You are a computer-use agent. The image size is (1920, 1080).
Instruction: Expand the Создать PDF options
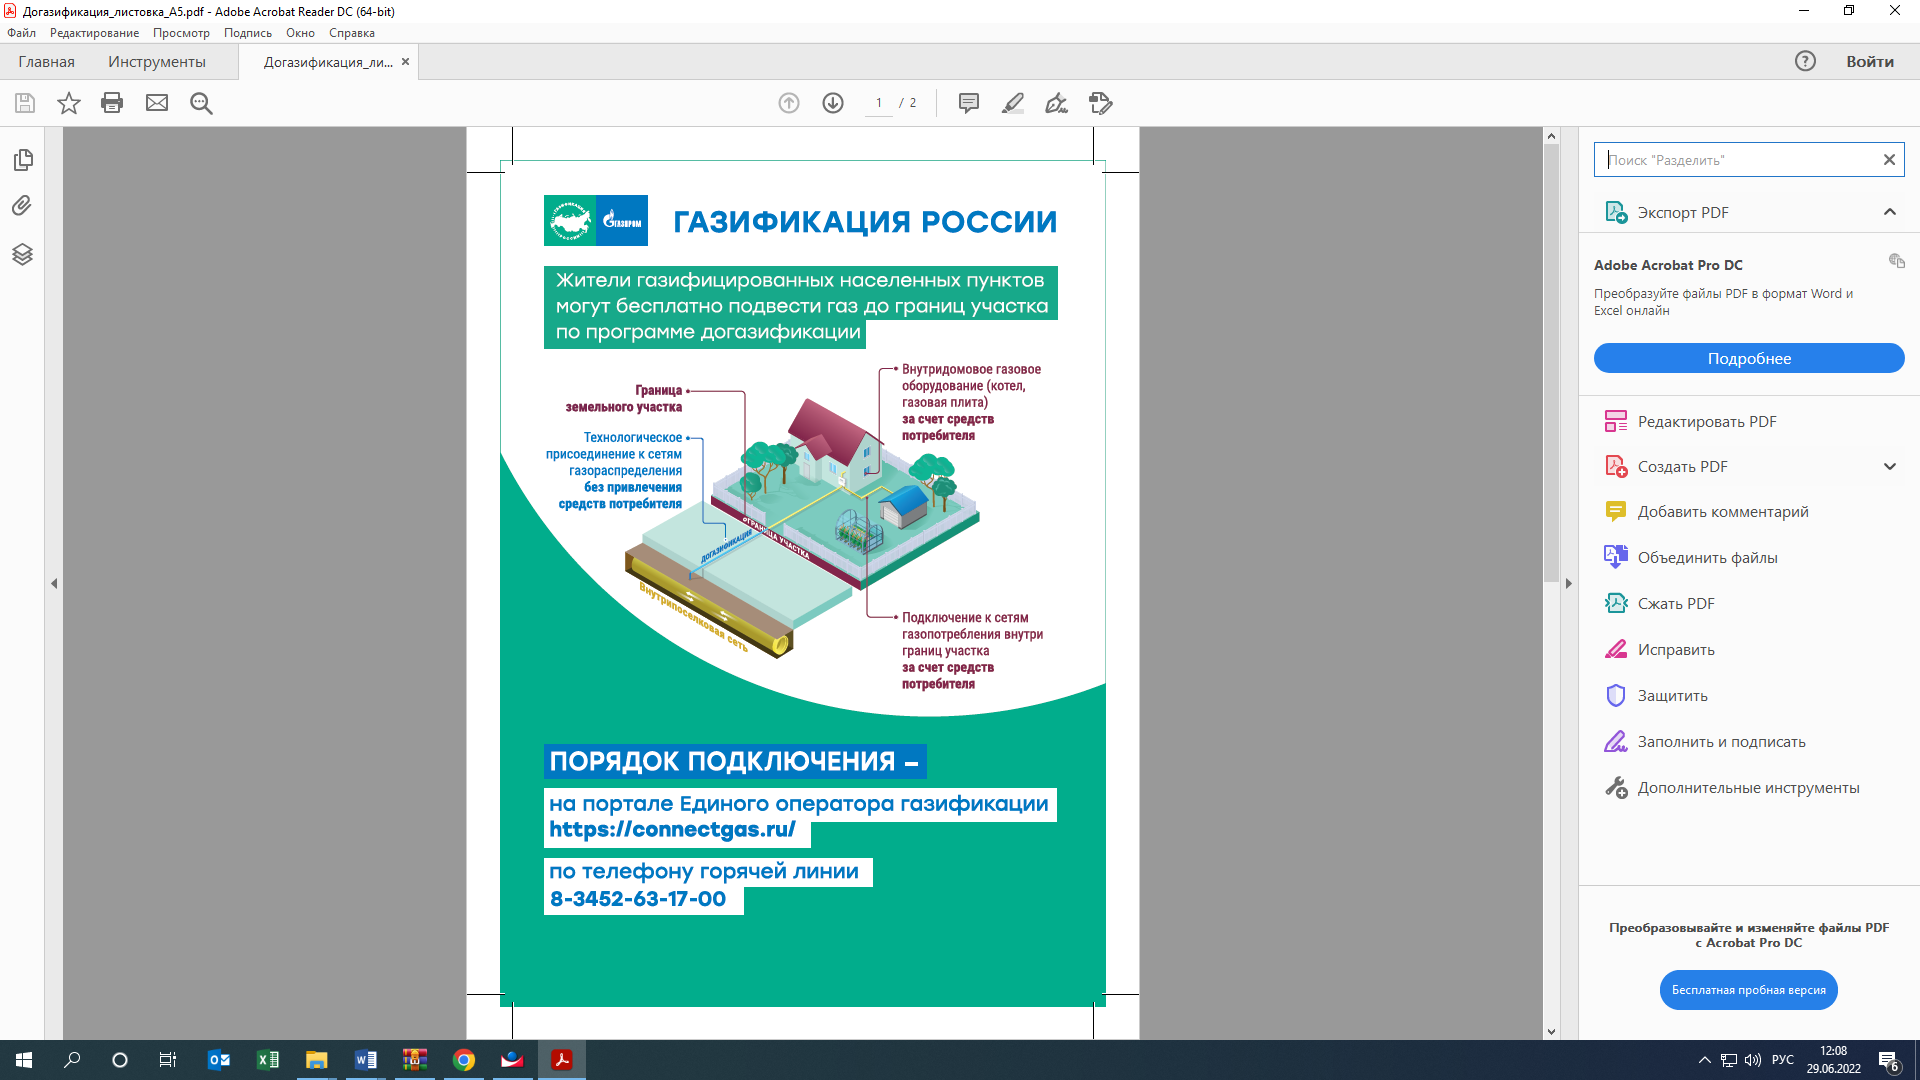click(x=1889, y=467)
